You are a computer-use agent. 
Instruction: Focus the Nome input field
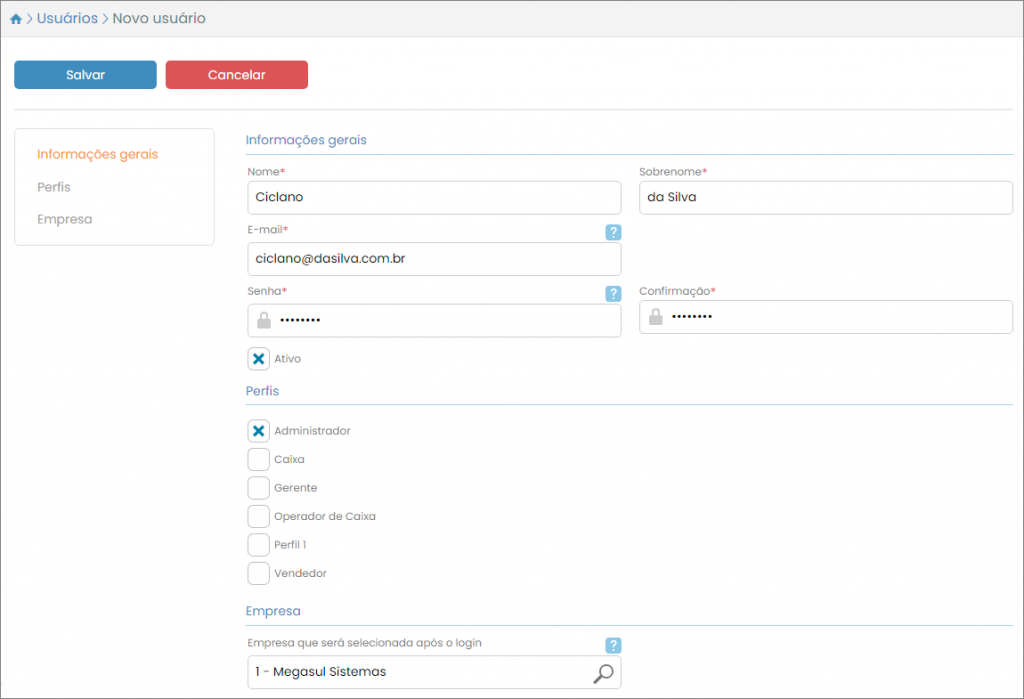tap(433, 197)
